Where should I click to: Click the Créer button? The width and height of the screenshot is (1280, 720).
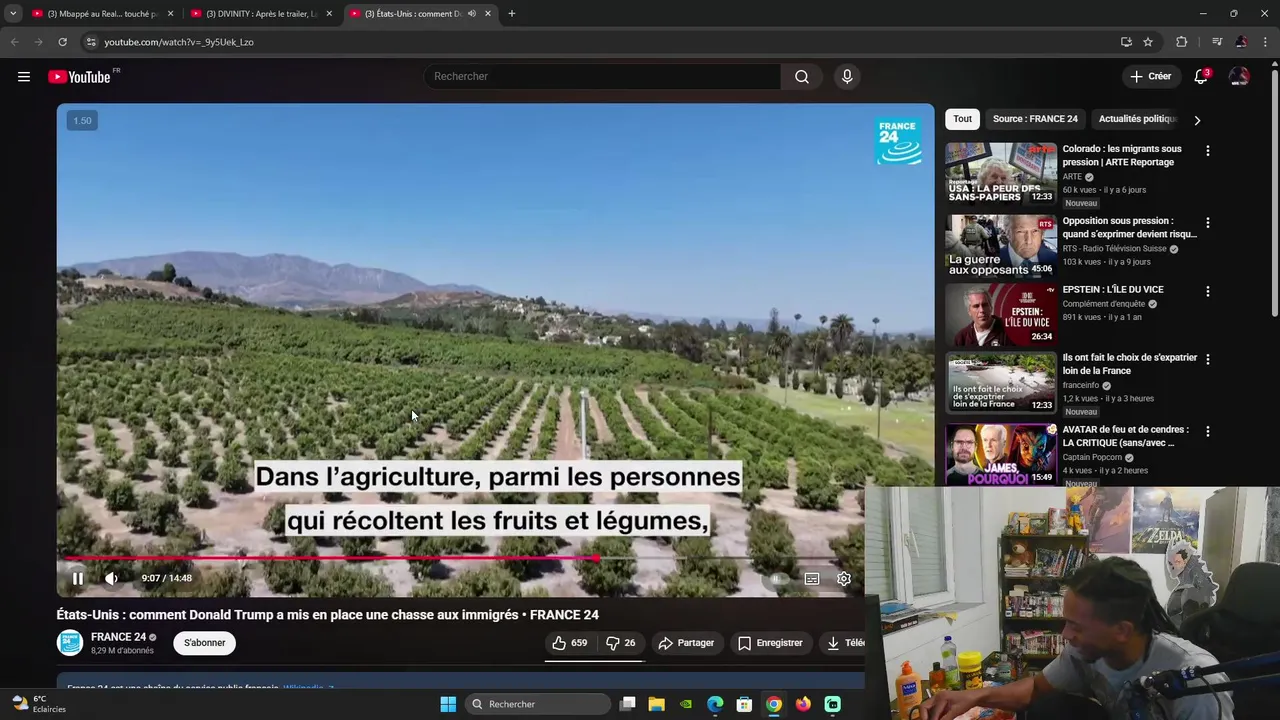1151,76
